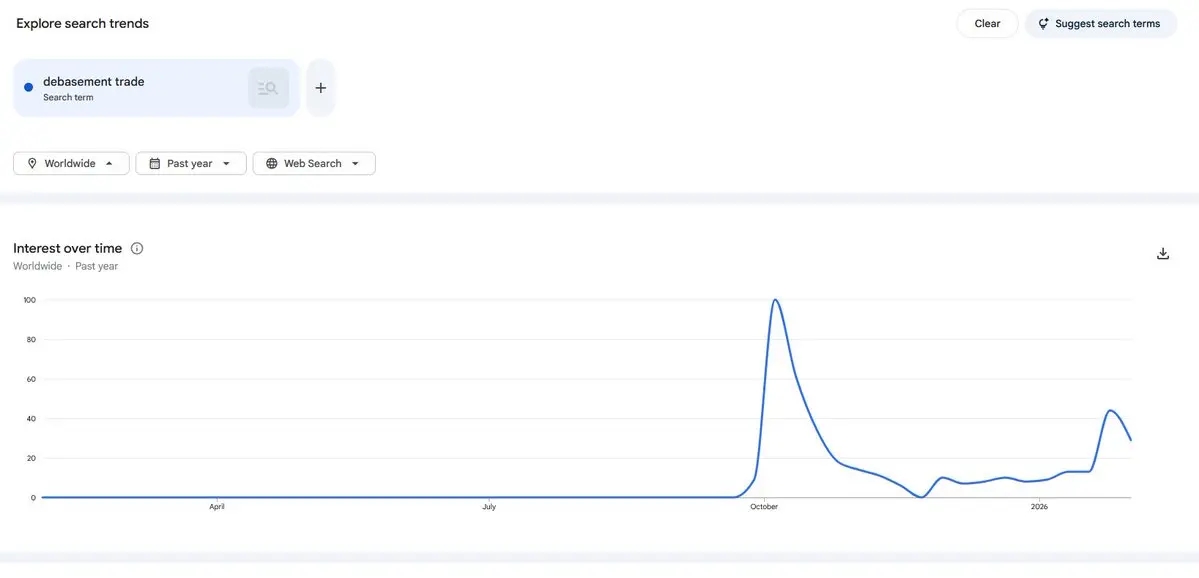Click the 2026 label on the time axis
The height and width of the screenshot is (578, 1199).
coord(1039,507)
